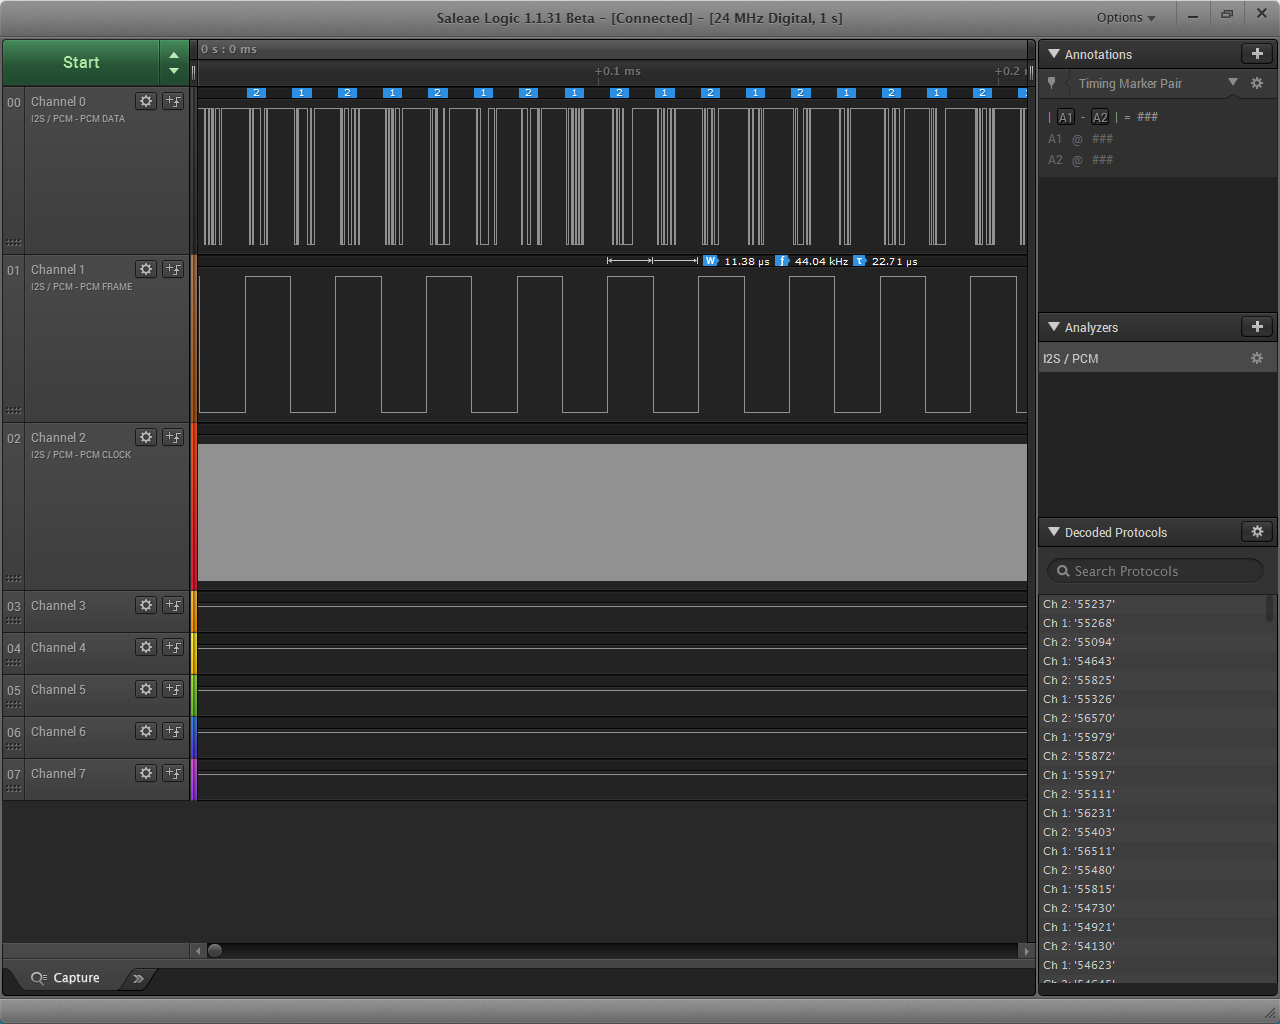
Task: Set a trigger on Channel 1 using +F icon
Action: pyautogui.click(x=172, y=268)
